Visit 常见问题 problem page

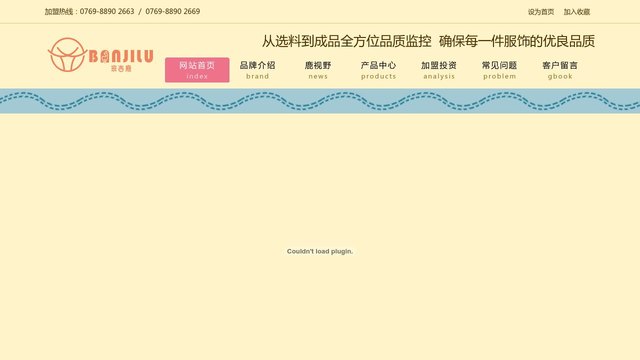[499, 70]
